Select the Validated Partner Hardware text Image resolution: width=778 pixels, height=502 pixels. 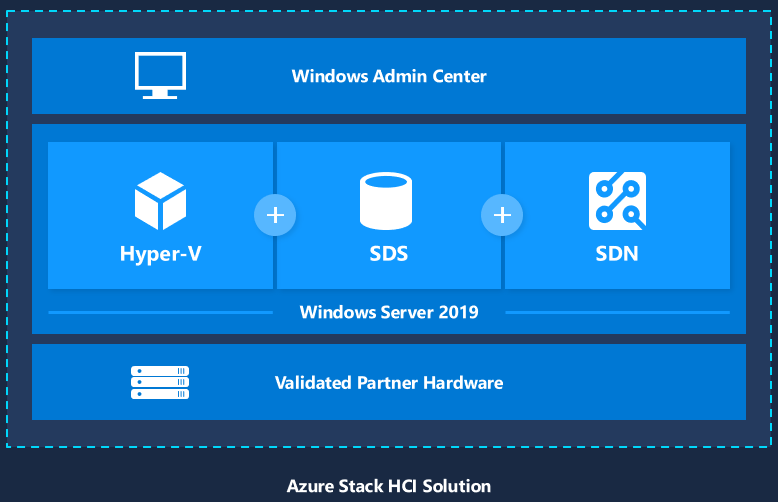point(389,383)
